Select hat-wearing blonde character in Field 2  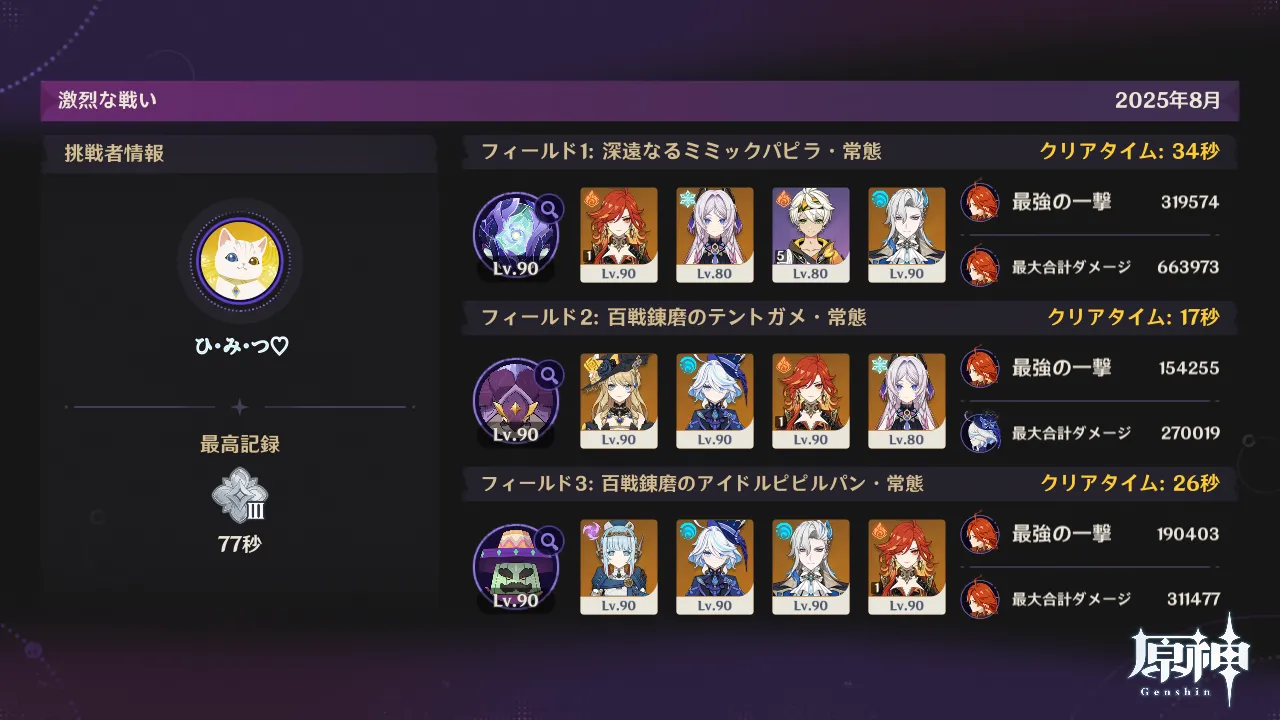[x=619, y=400]
